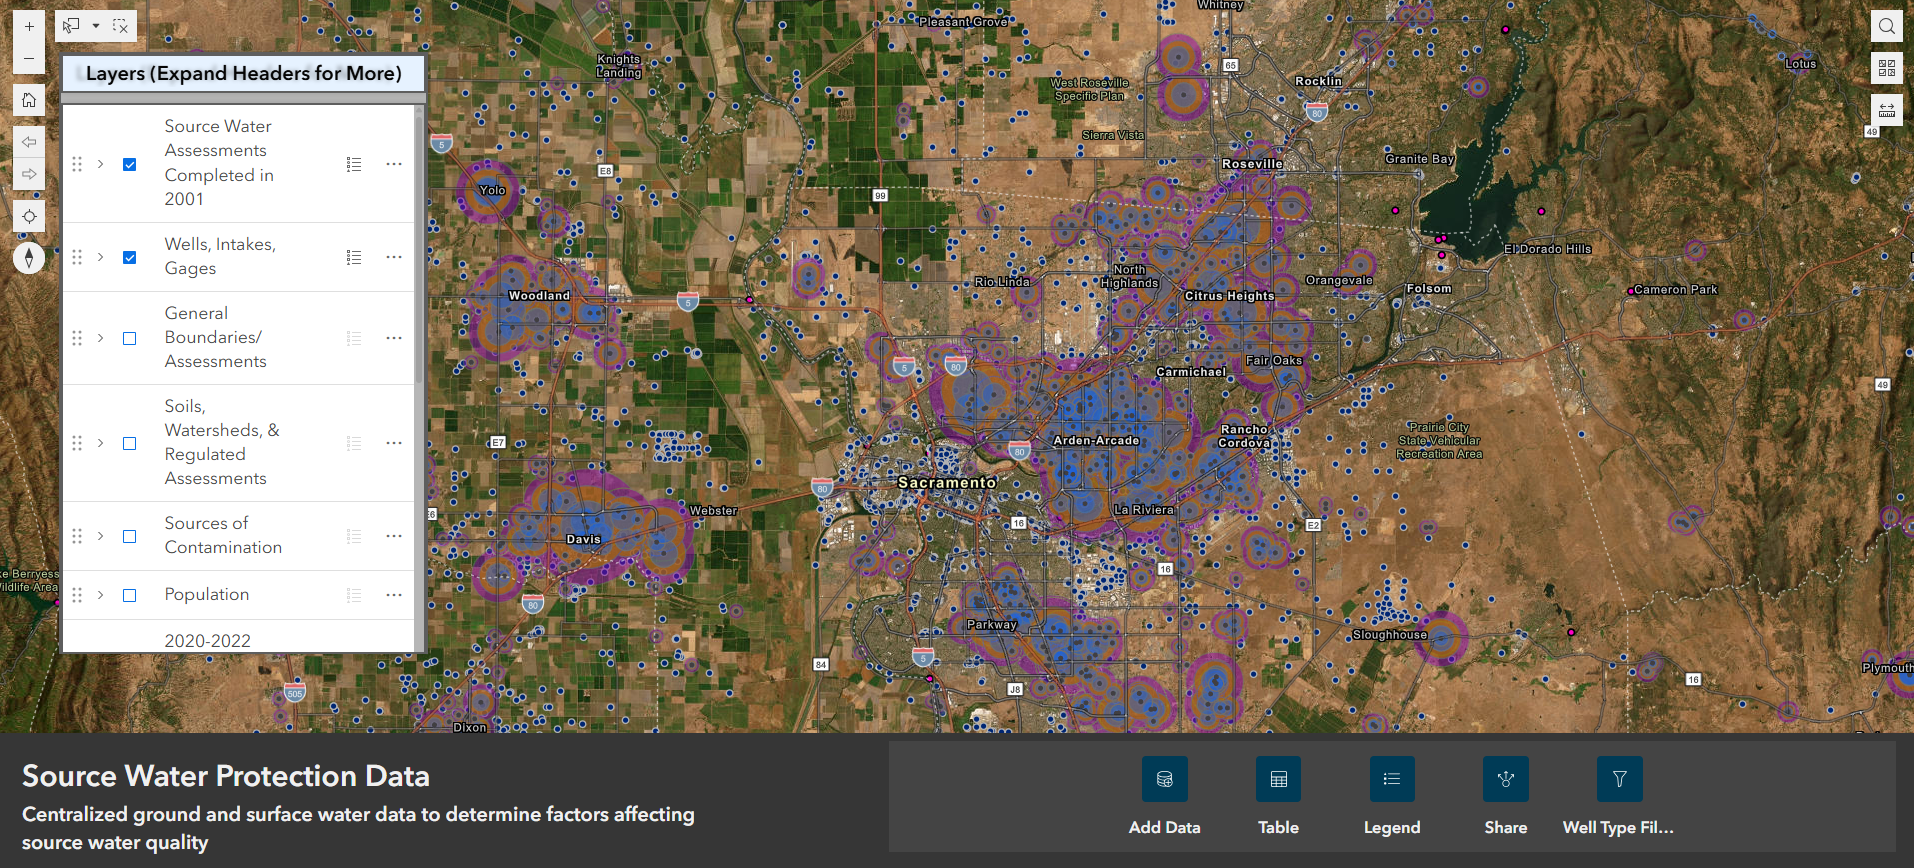Image resolution: width=1914 pixels, height=868 pixels.
Task: Open options menu for General Boundaries/Assessments
Action: pos(394,338)
